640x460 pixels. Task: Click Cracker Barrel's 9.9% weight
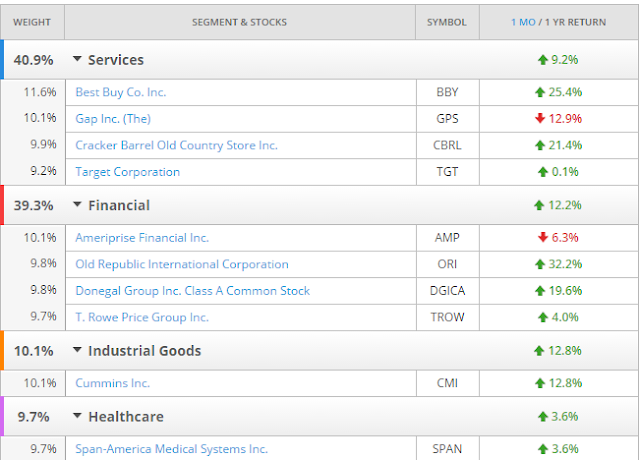pos(43,144)
